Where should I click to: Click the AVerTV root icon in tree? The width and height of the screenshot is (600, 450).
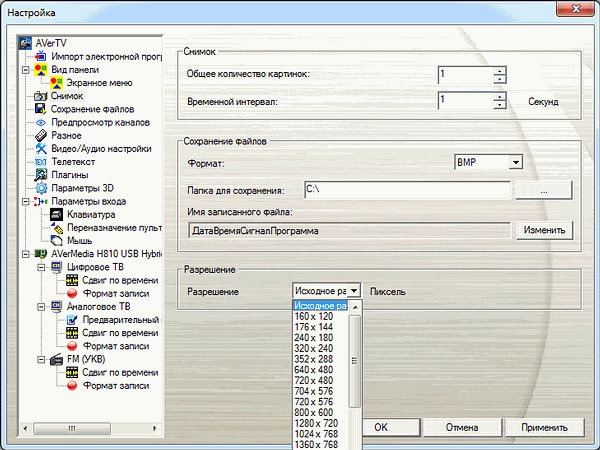(x=25, y=43)
